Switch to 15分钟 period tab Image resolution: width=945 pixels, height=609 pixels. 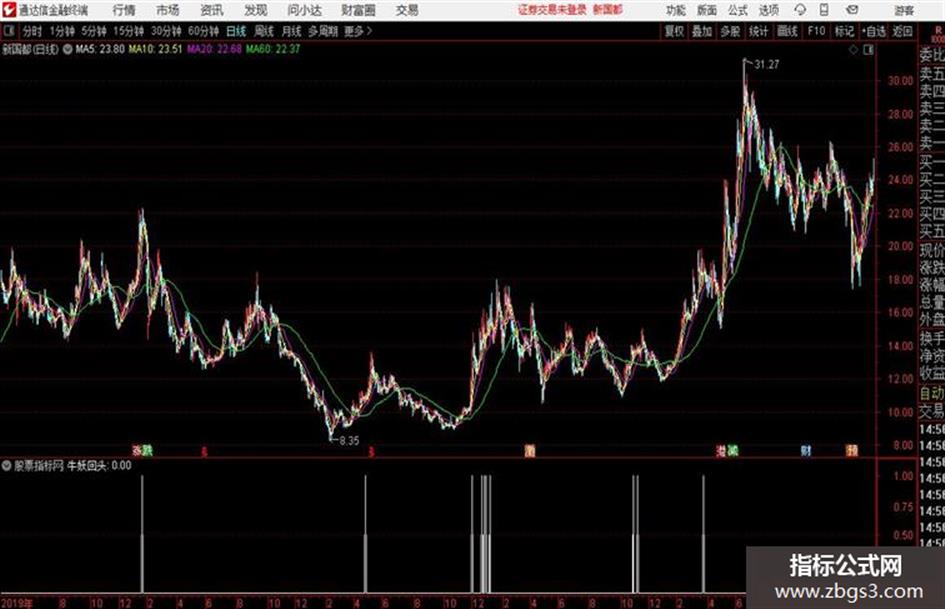[x=128, y=31]
